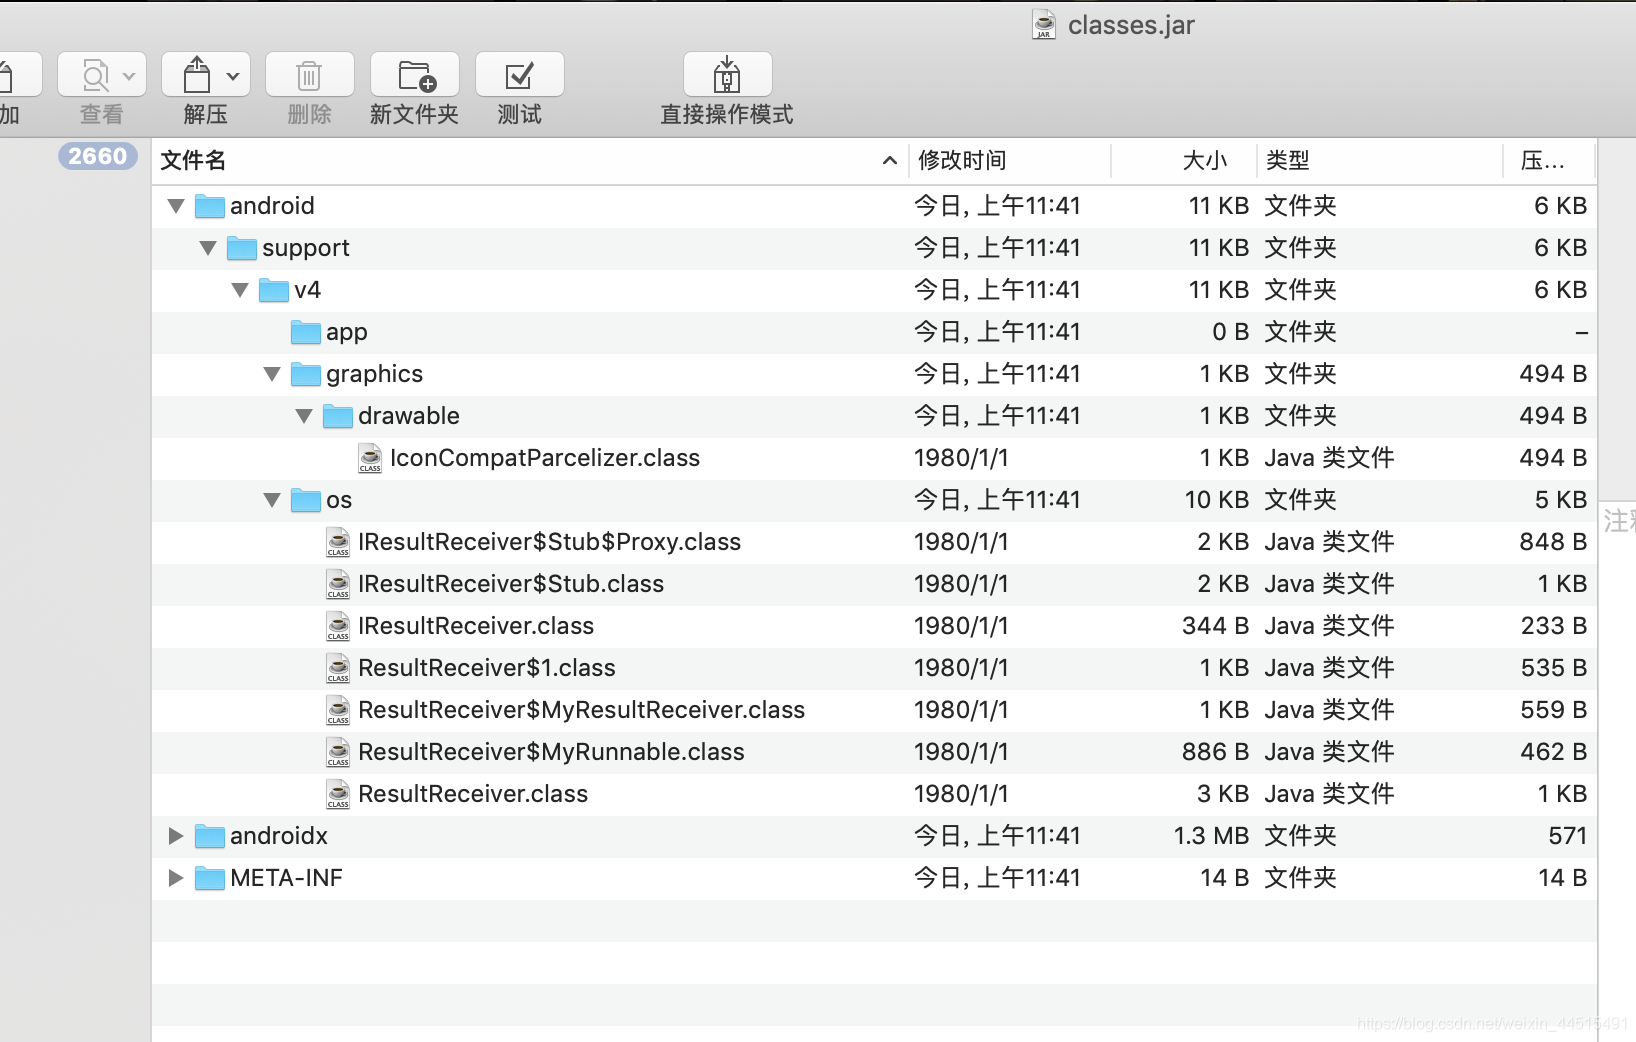Select the IconCompatParcelizer.class file name
The image size is (1636, 1042).
(x=545, y=458)
